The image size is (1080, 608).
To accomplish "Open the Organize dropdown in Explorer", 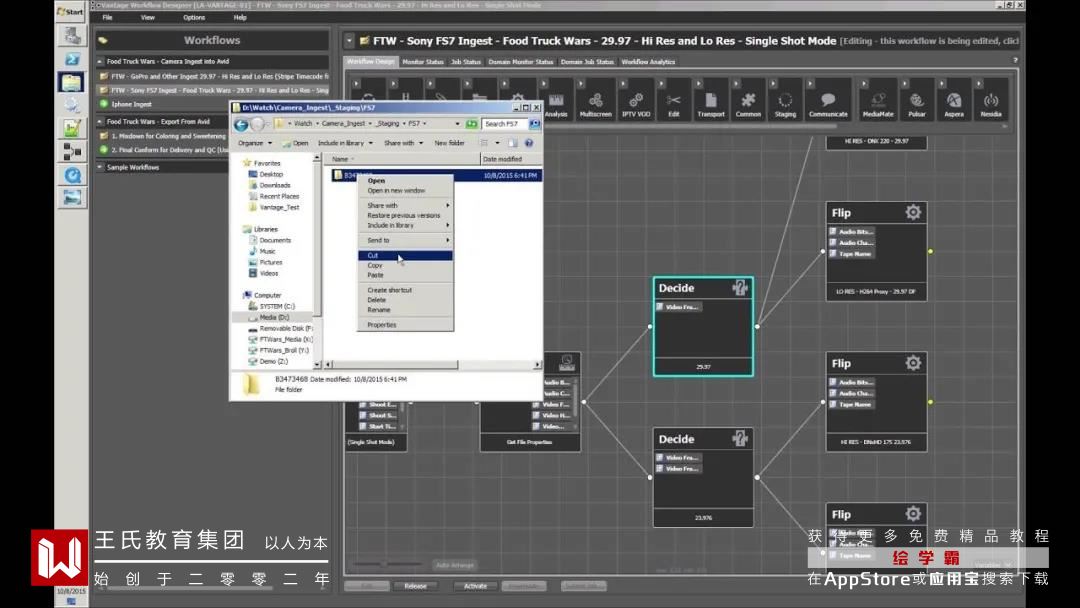I will (255, 143).
